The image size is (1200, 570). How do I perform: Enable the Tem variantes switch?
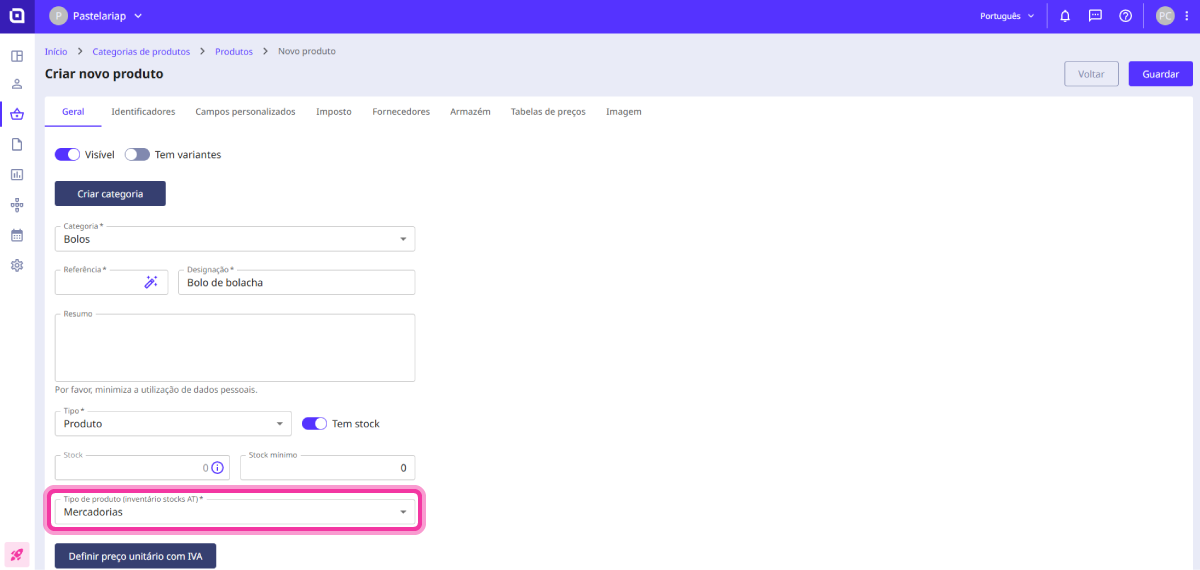tap(137, 155)
